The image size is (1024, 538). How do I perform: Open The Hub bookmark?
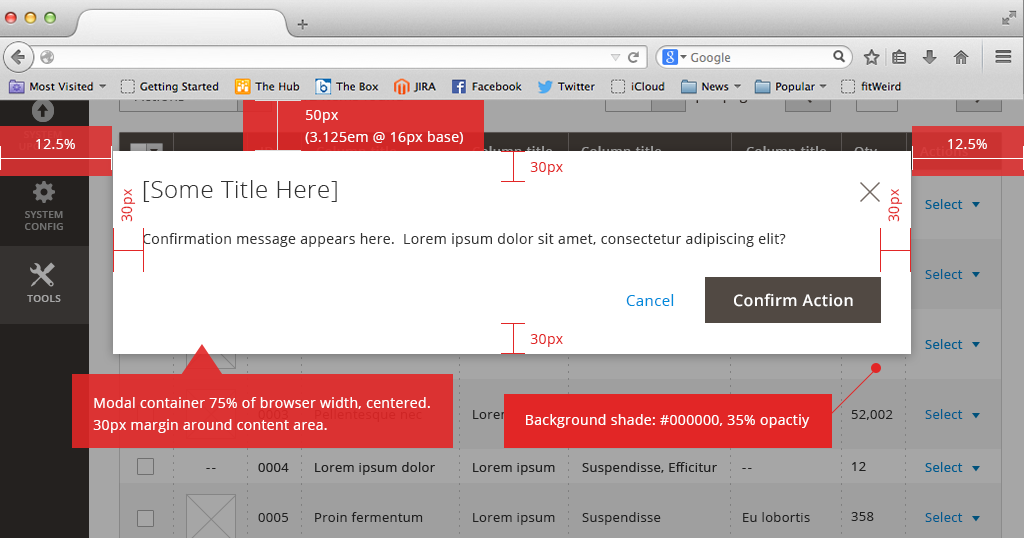267,86
